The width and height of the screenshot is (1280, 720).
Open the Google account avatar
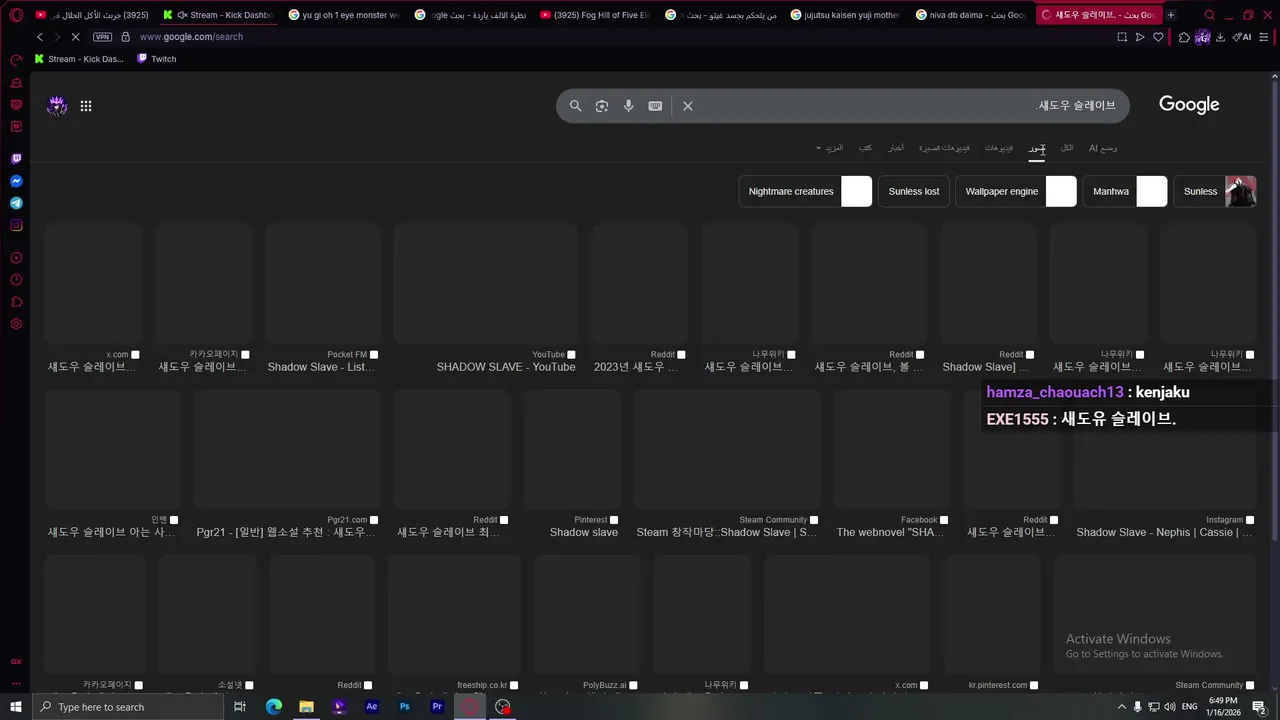(x=57, y=106)
